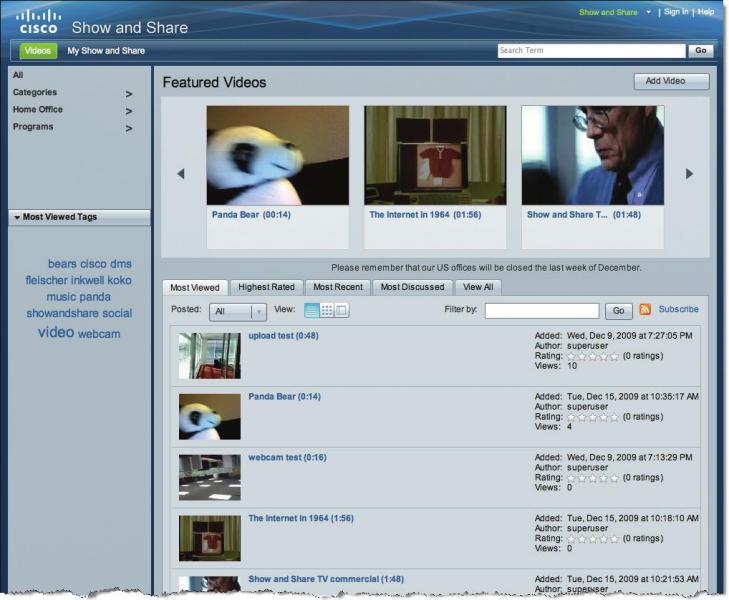Image resolution: width=729 pixels, height=600 pixels.
Task: Click Internet in 1964 list thumbnail
Action: [x=210, y=539]
